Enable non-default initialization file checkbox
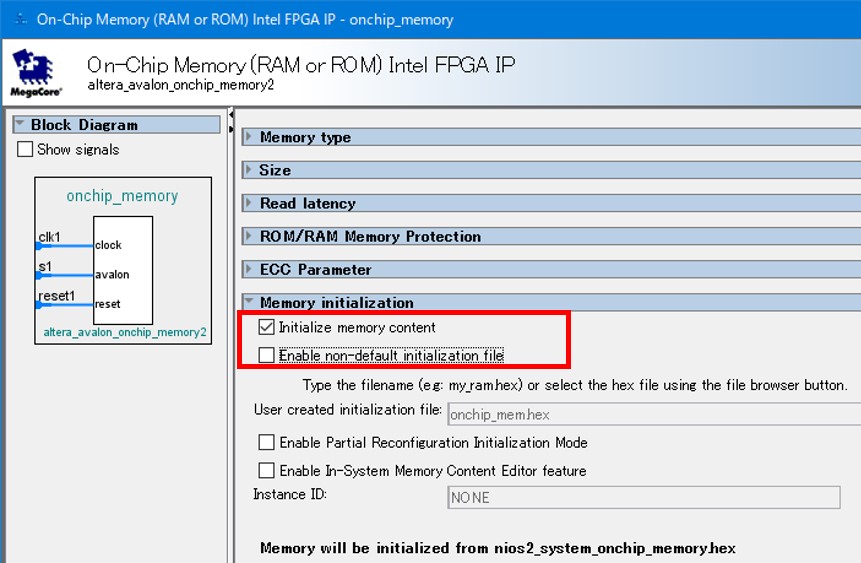The height and width of the screenshot is (563, 861). coord(266,355)
